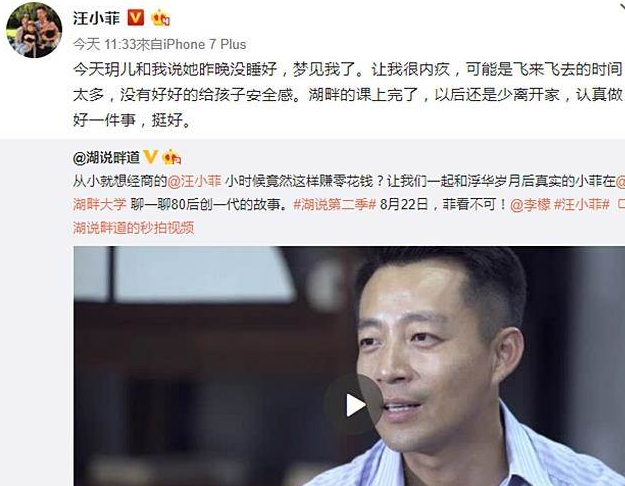Viewport: 625px width, 486px height.
Task: Click the main post text about 玥儿
Action: (347, 94)
